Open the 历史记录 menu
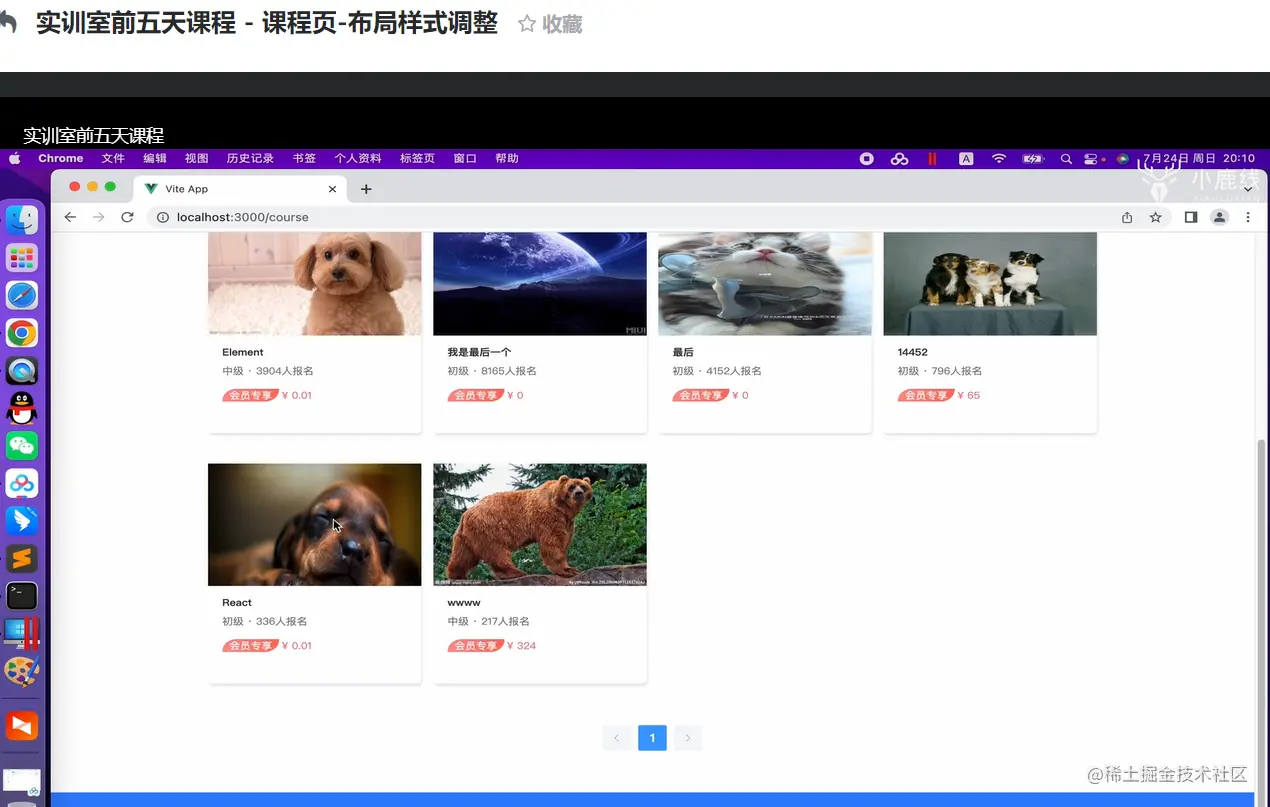This screenshot has height=807, width=1270. (x=250, y=158)
